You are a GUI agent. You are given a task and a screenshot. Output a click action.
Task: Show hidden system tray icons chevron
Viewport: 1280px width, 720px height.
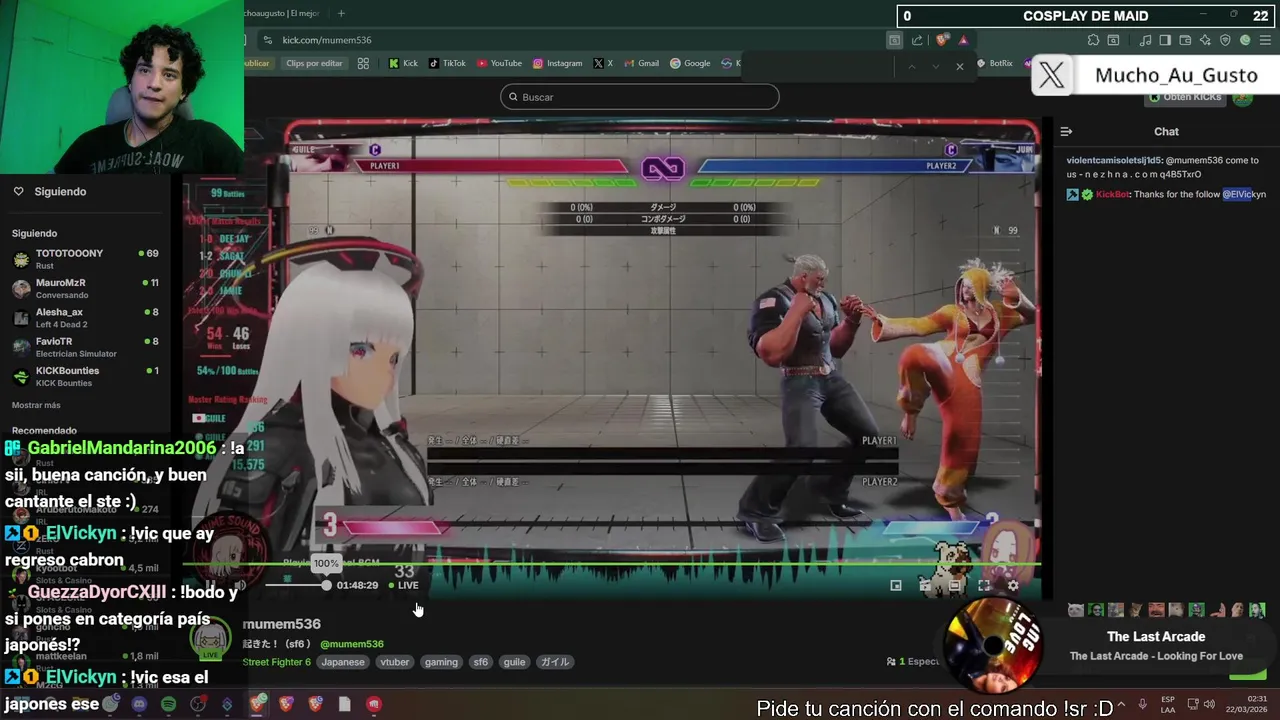coord(1121,704)
